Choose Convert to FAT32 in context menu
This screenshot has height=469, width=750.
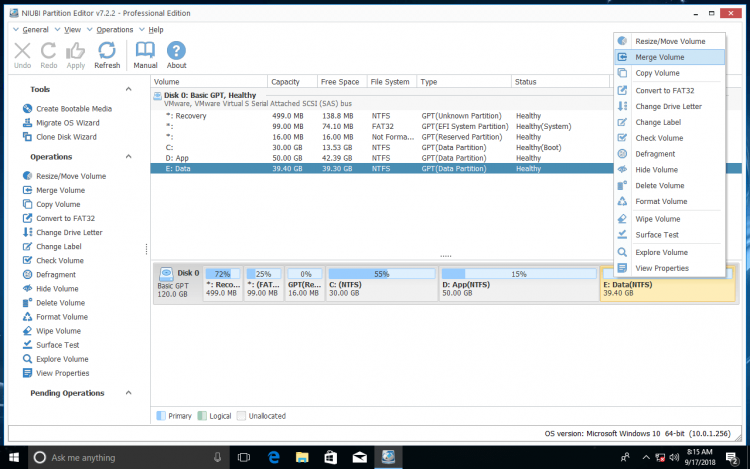pyautogui.click(x=670, y=90)
